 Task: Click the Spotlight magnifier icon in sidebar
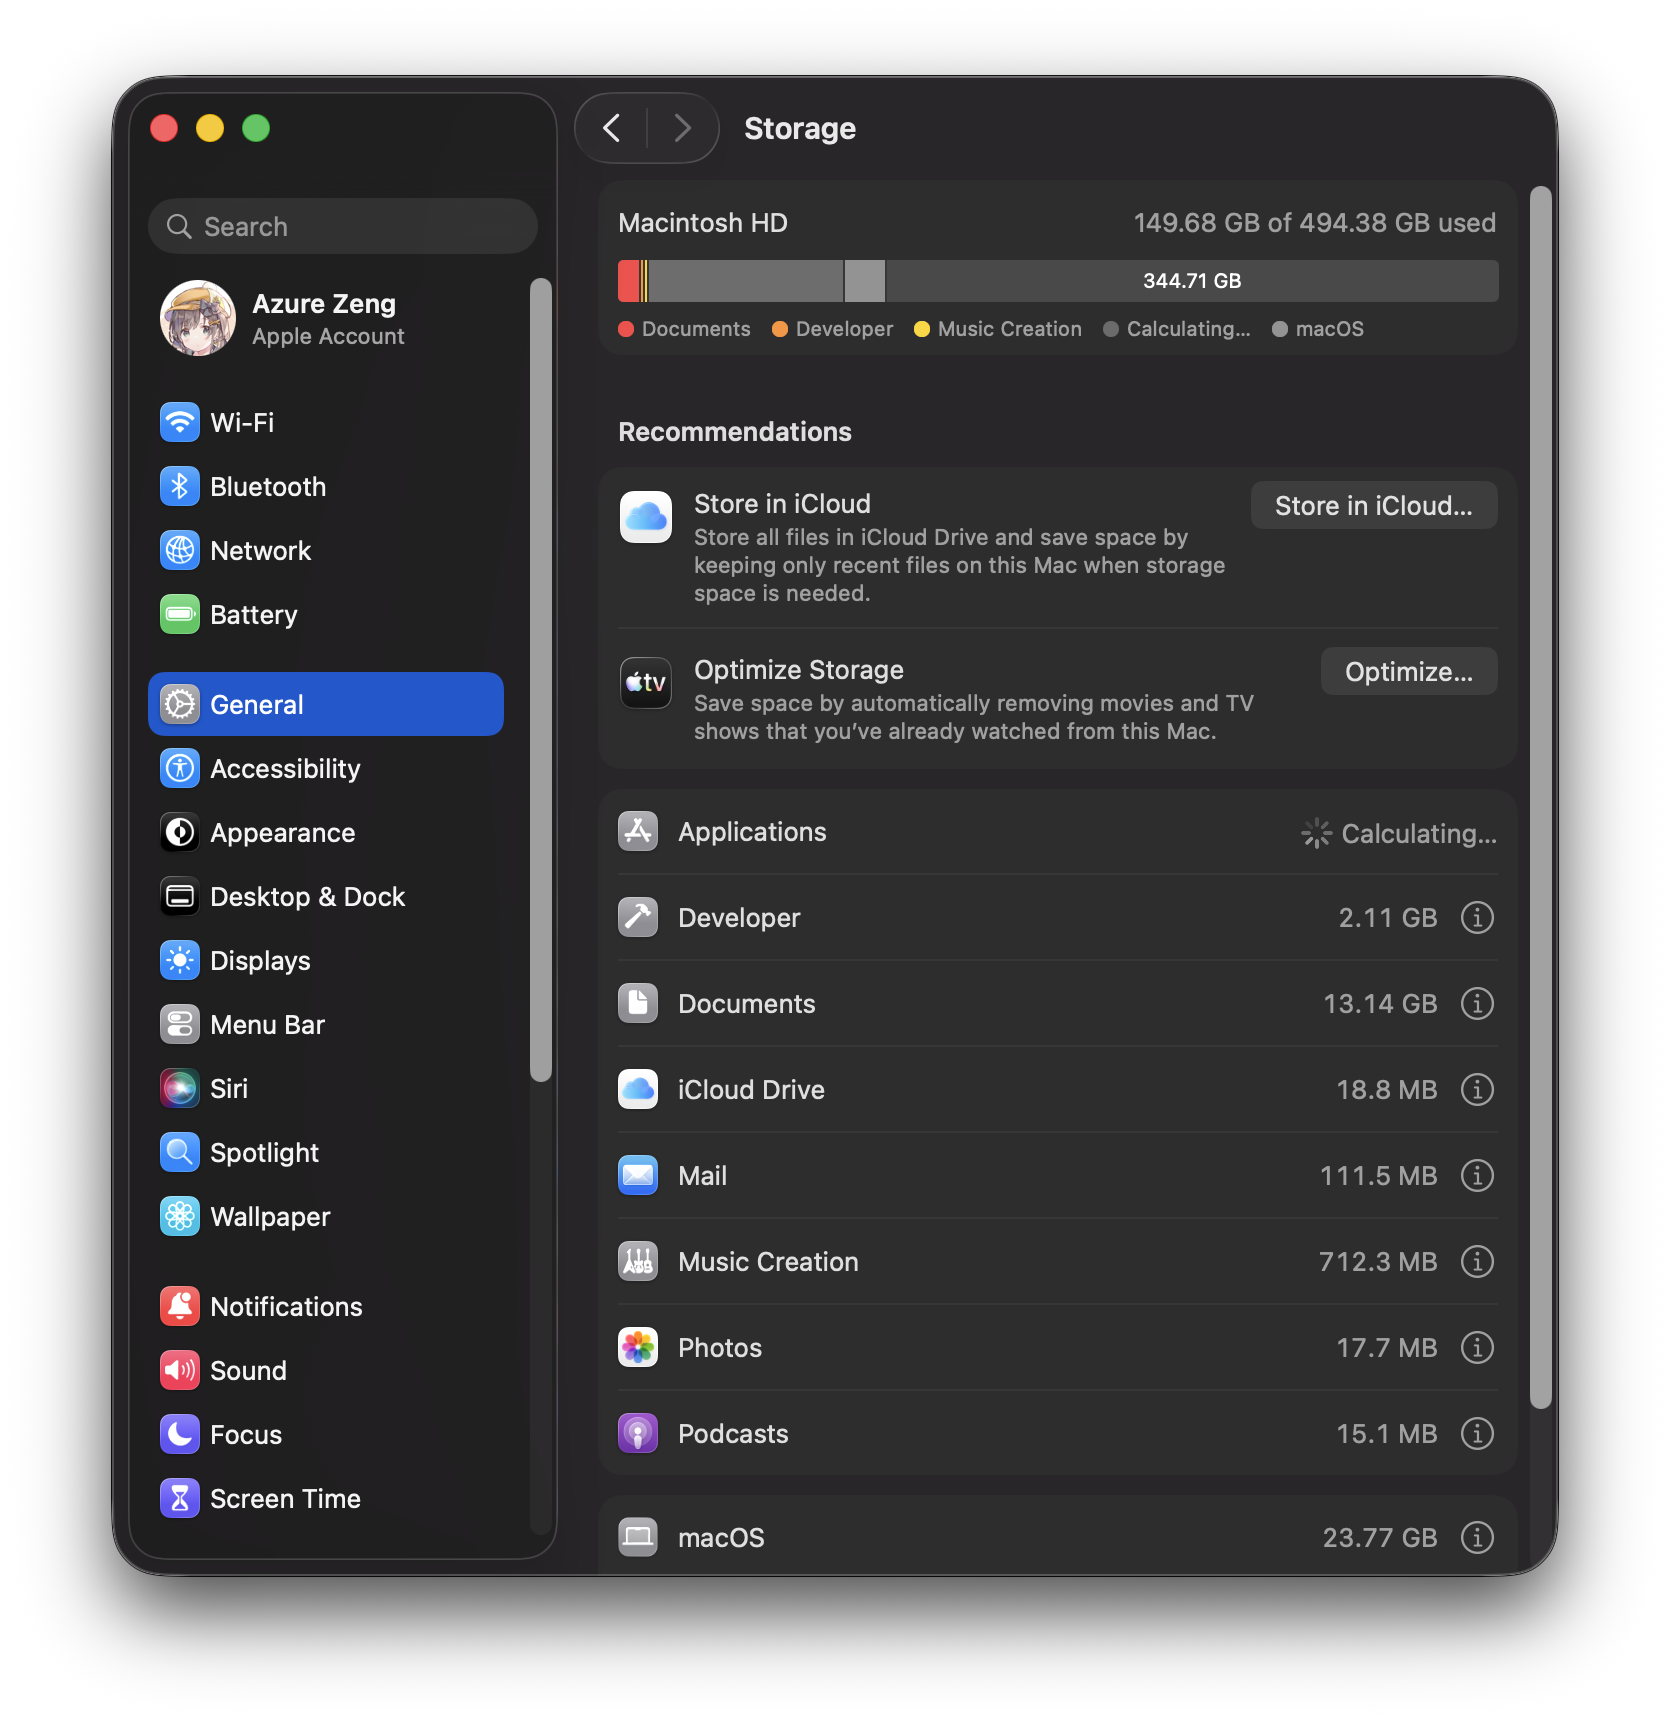tap(180, 1152)
